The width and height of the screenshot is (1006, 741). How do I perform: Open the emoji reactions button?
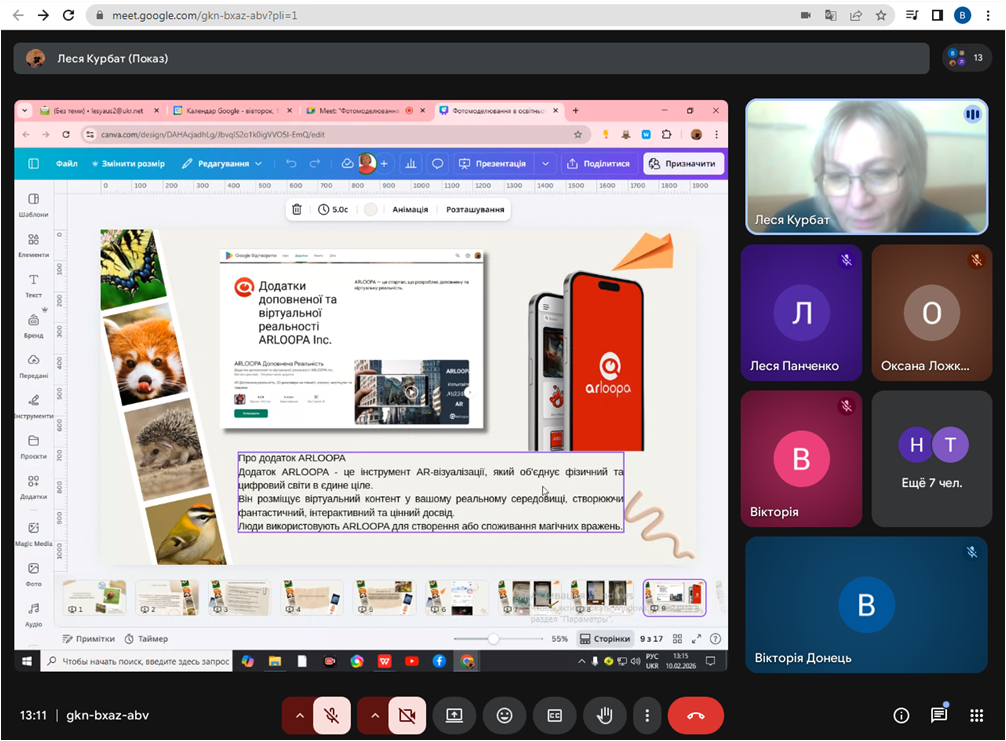point(504,716)
